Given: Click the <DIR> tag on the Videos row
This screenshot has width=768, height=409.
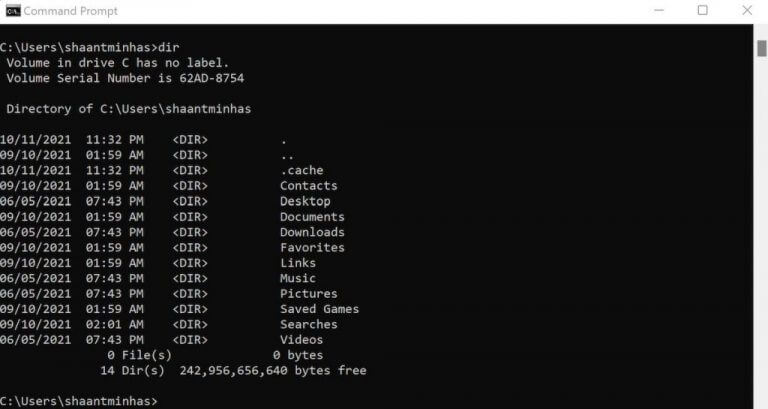Looking at the screenshot, I should coord(190,339).
